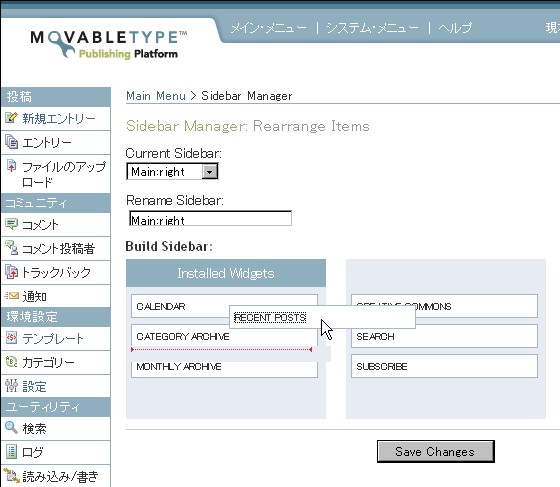Click the file upload icon in sidebar
Screen dimensions: 560x487
pos(11,166)
